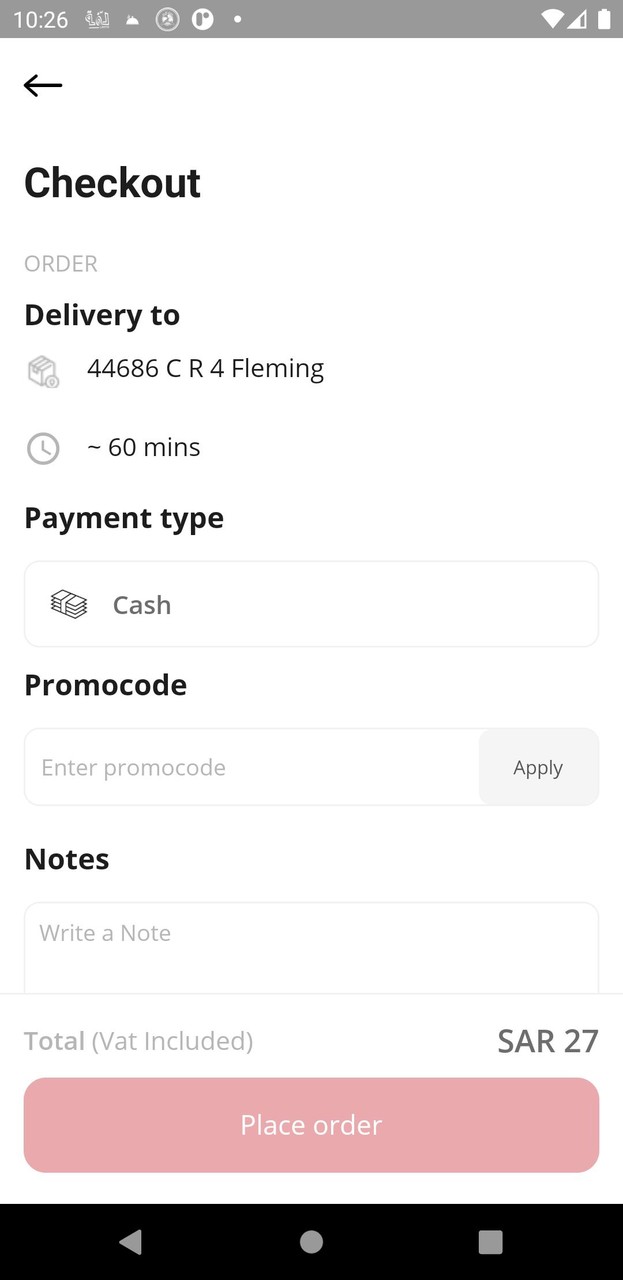Focus the Enter promocode field
The height and width of the screenshot is (1280, 623).
tap(252, 767)
